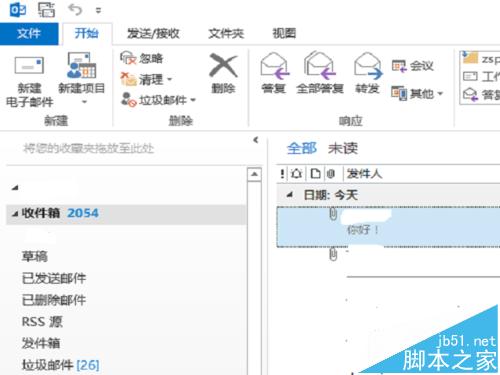Image resolution: width=500 pixels, height=375 pixels.
Task: Click the 会议 reply with meeting button
Action: coord(413,66)
